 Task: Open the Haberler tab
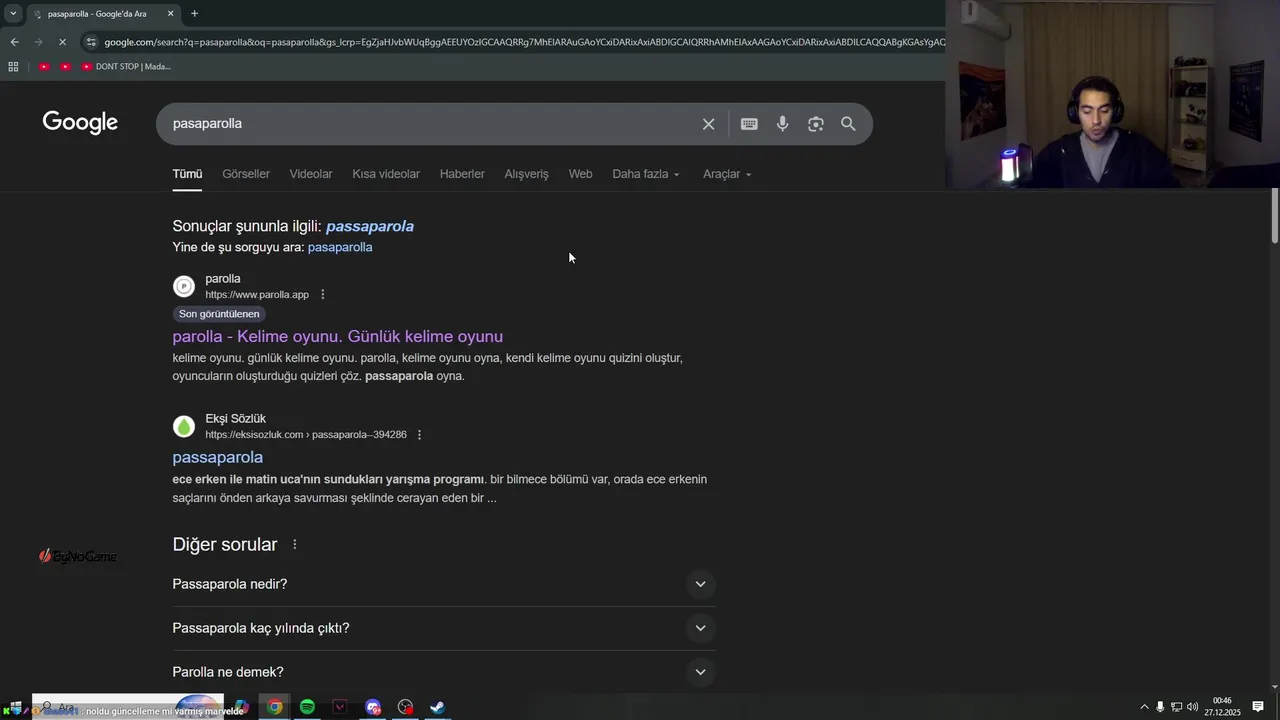click(x=462, y=174)
